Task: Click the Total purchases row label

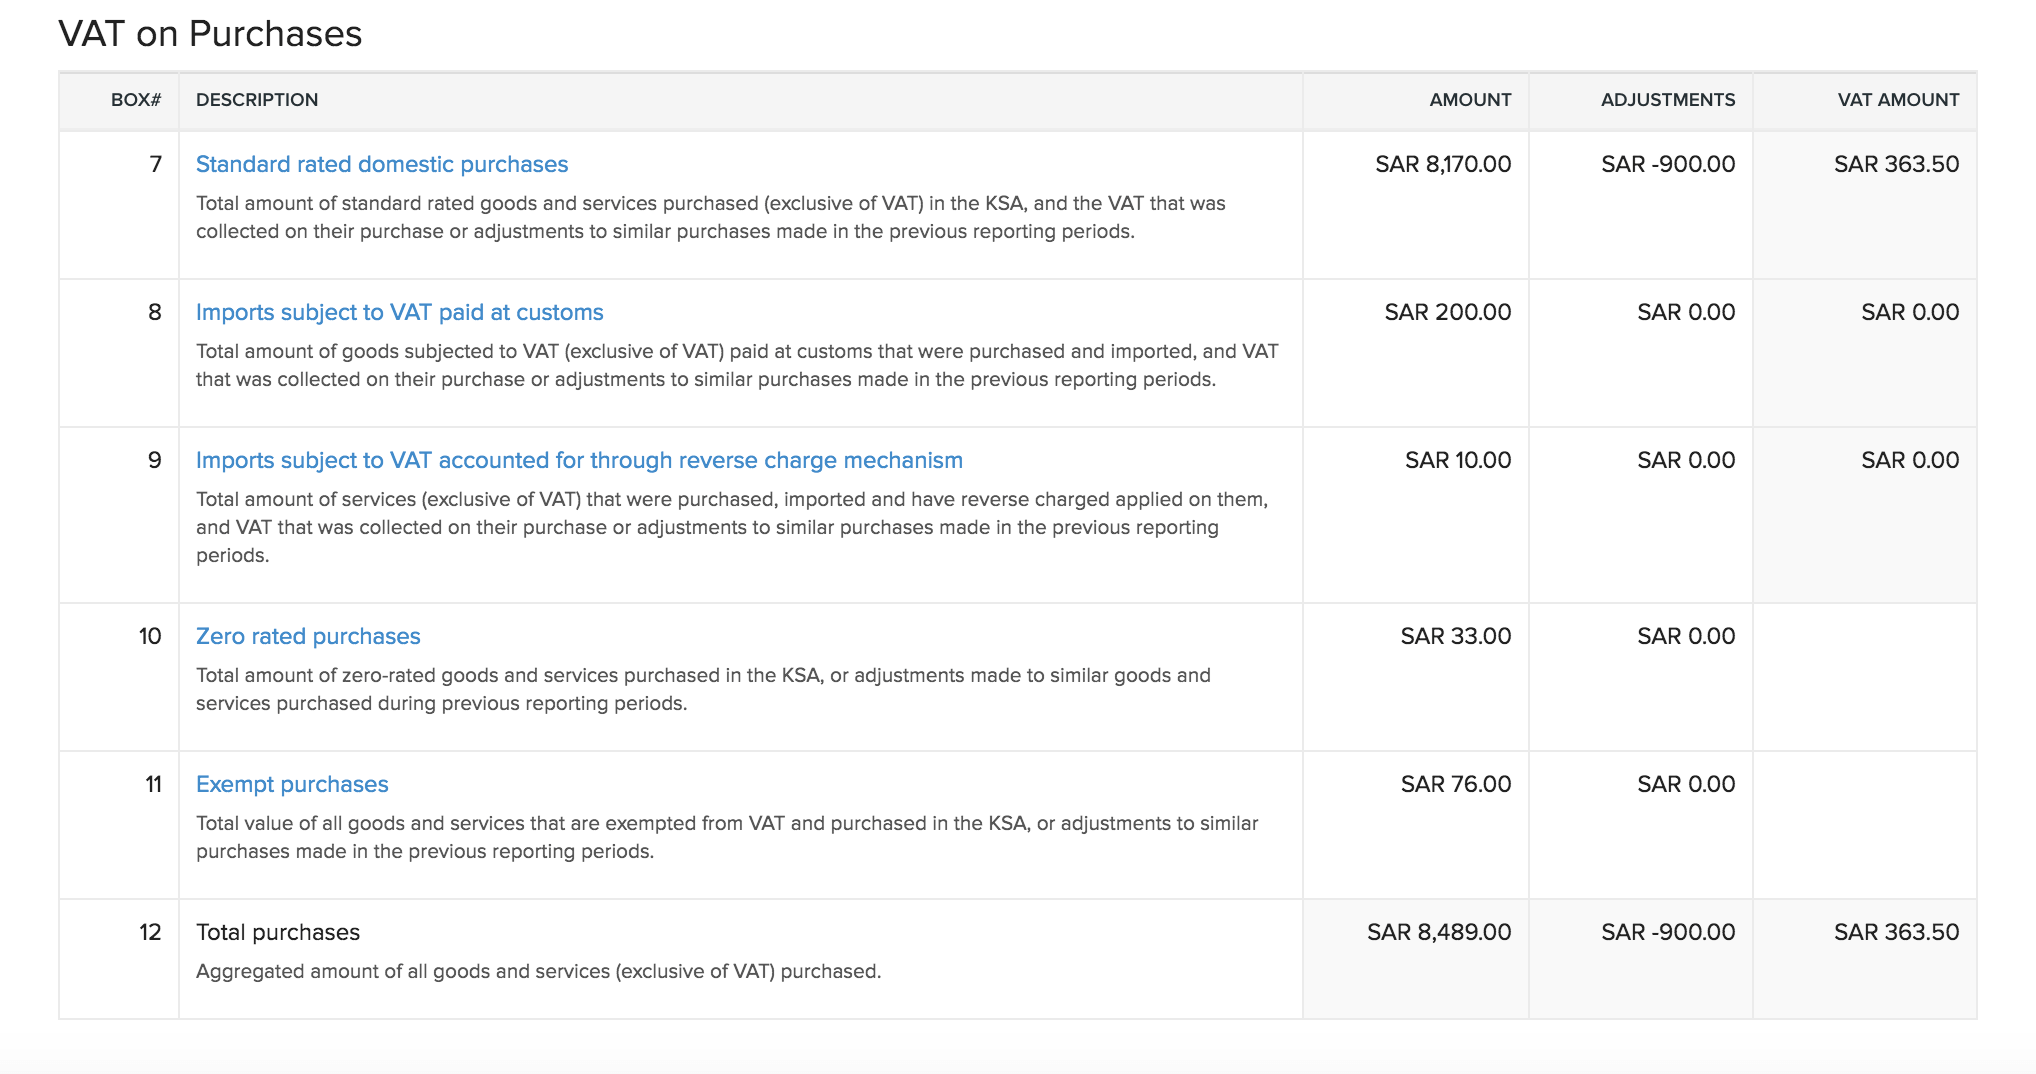Action: point(278,932)
